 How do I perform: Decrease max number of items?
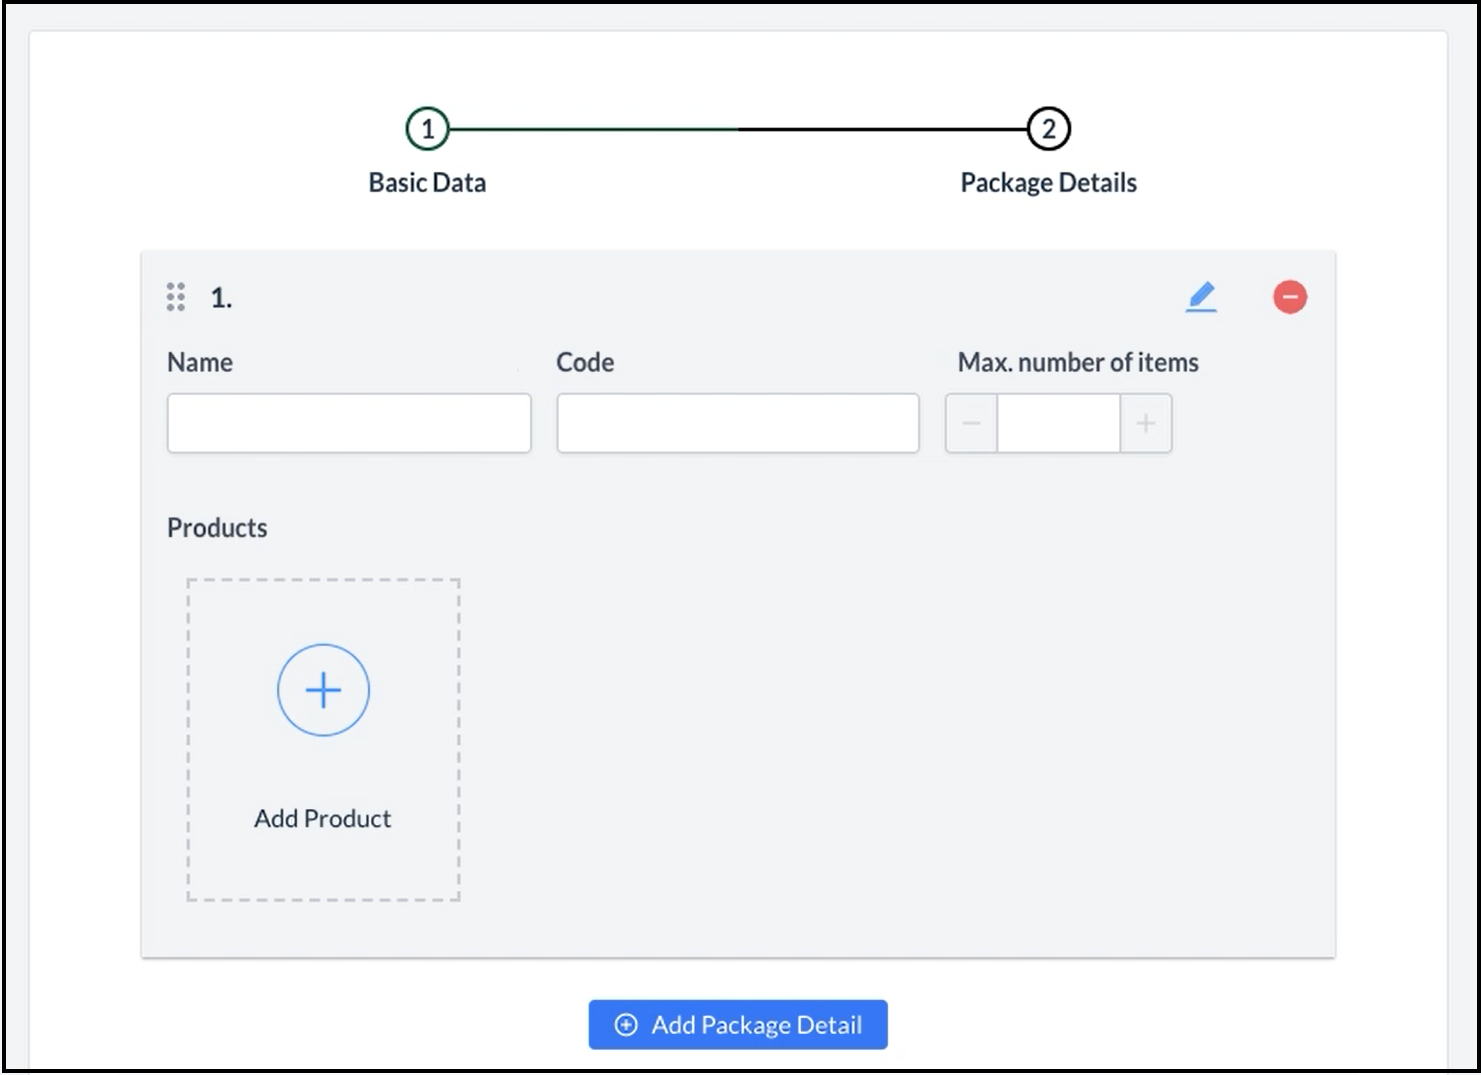click(x=971, y=423)
